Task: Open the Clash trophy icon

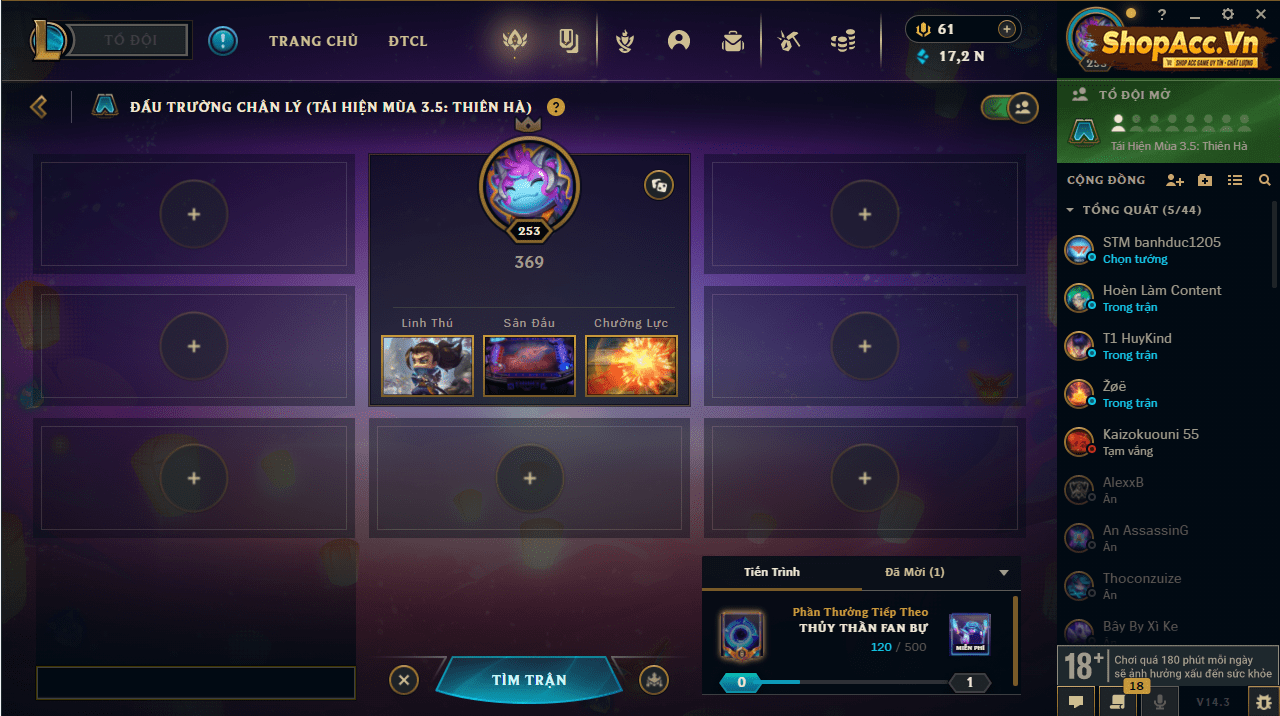Action: click(x=625, y=41)
